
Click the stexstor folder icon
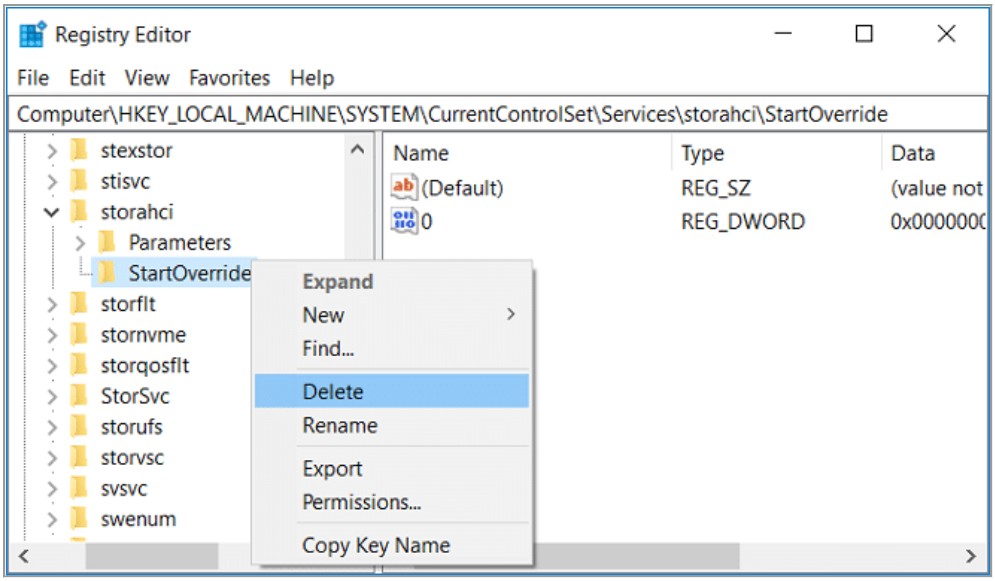pyautogui.click(x=80, y=151)
